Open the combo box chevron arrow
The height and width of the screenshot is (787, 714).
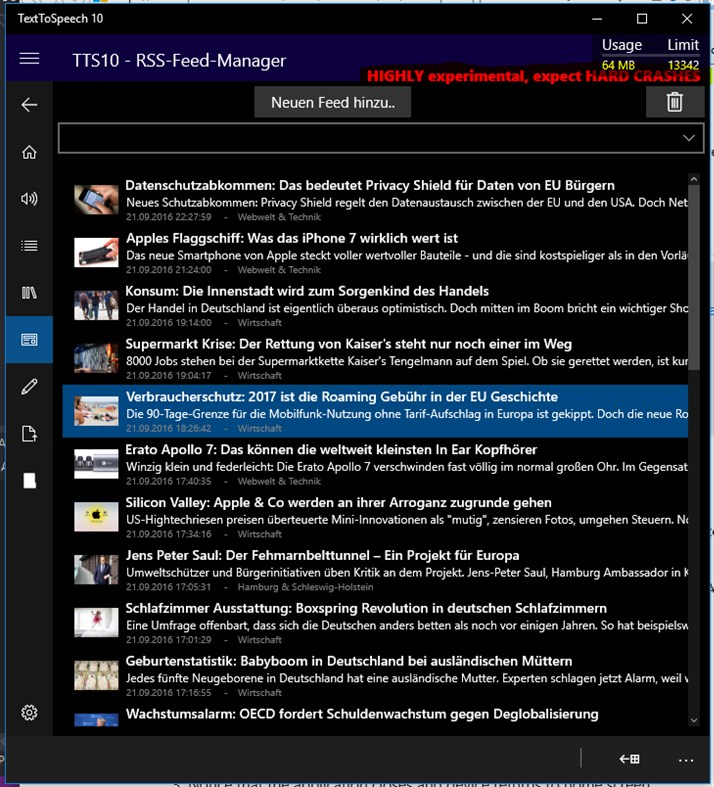coord(689,138)
